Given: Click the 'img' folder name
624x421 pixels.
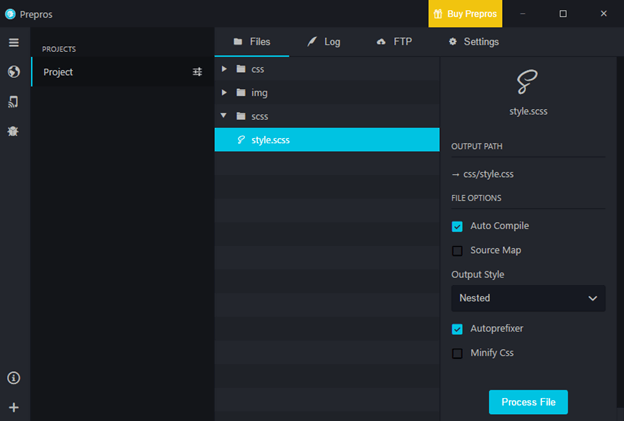Looking at the screenshot, I should [x=259, y=93].
